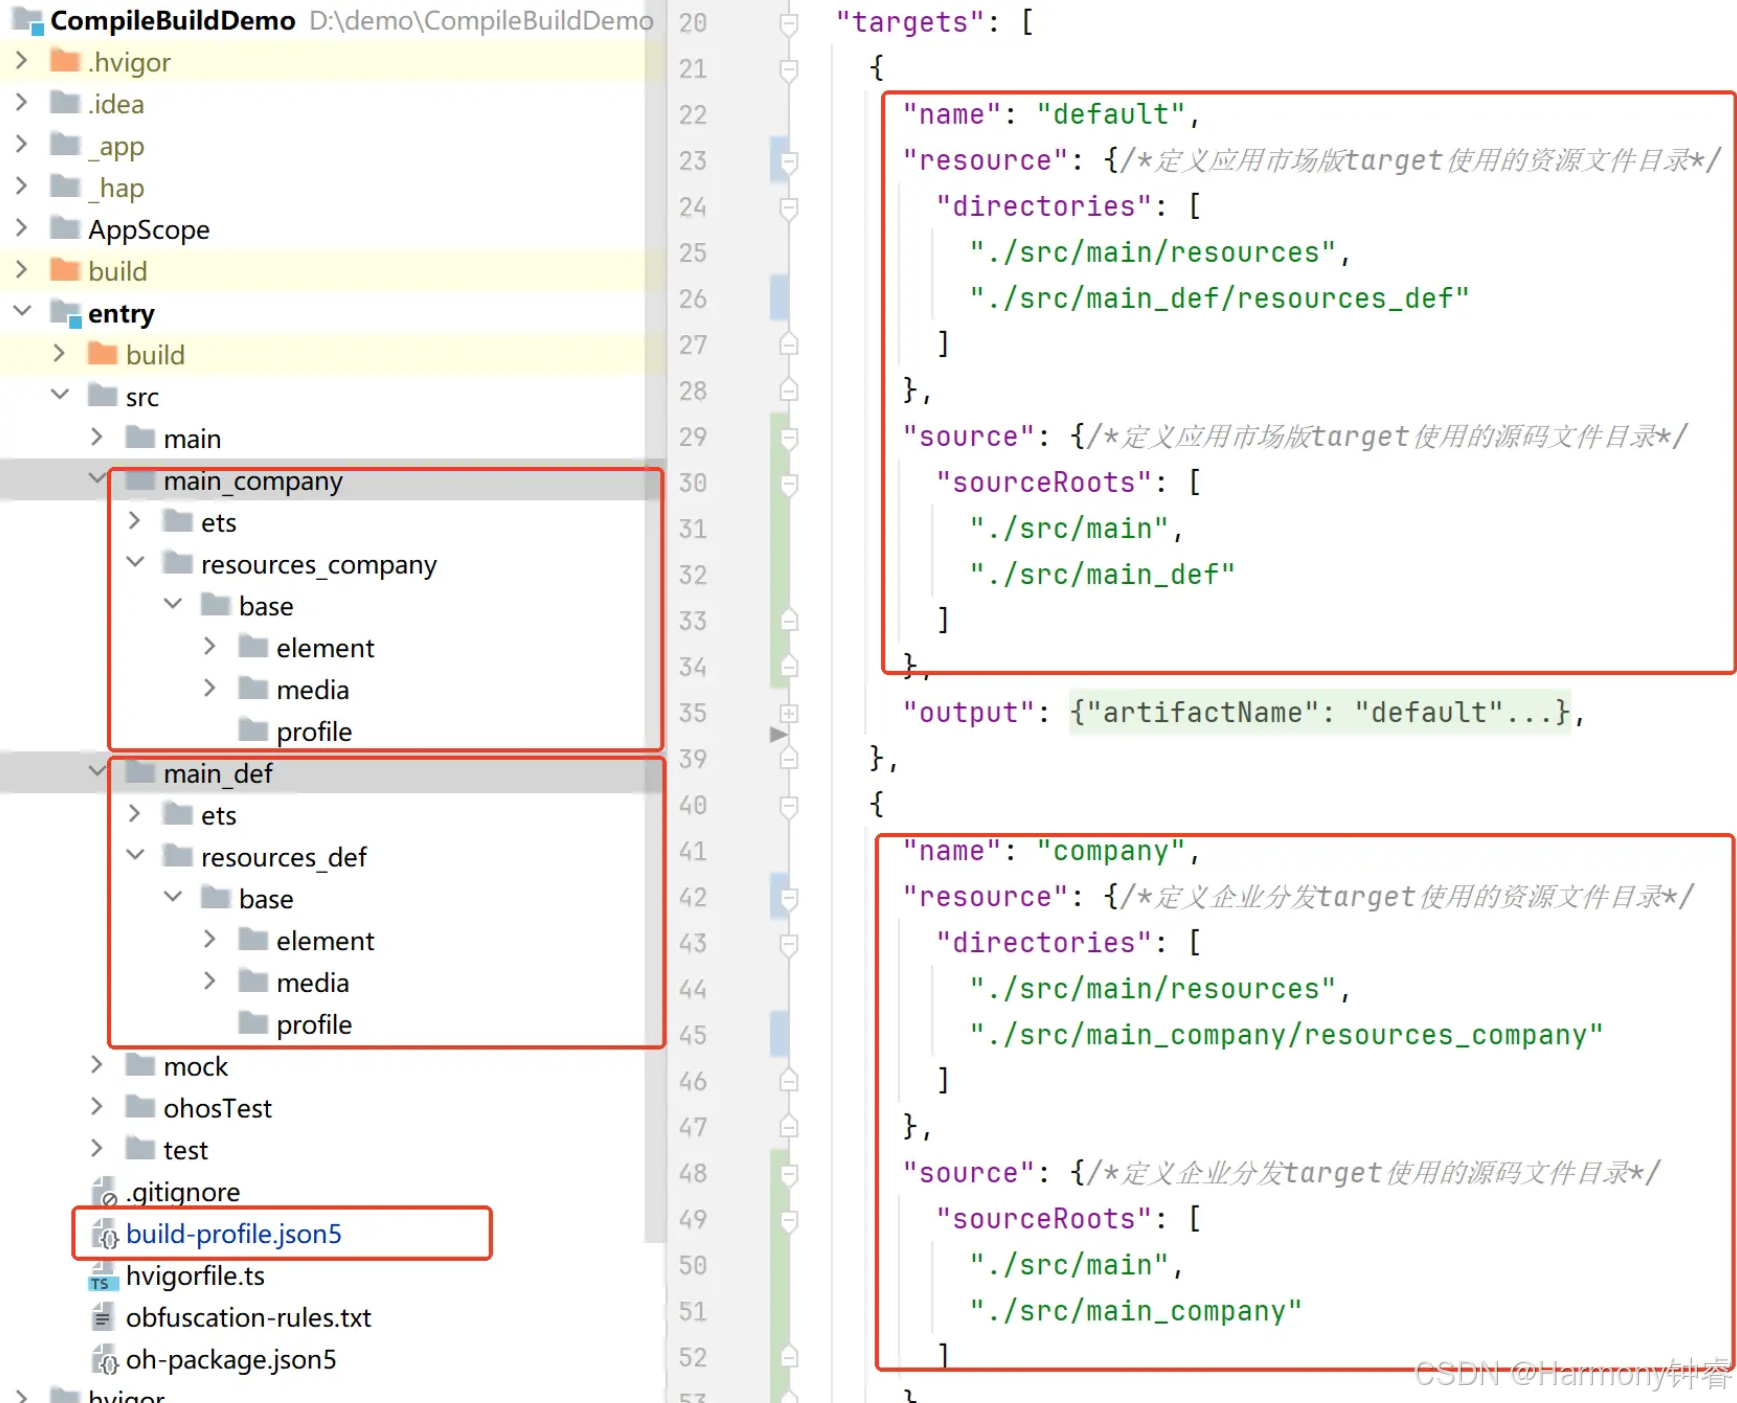Expand ets folder inside main_def
The width and height of the screenshot is (1737, 1403).
[135, 814]
